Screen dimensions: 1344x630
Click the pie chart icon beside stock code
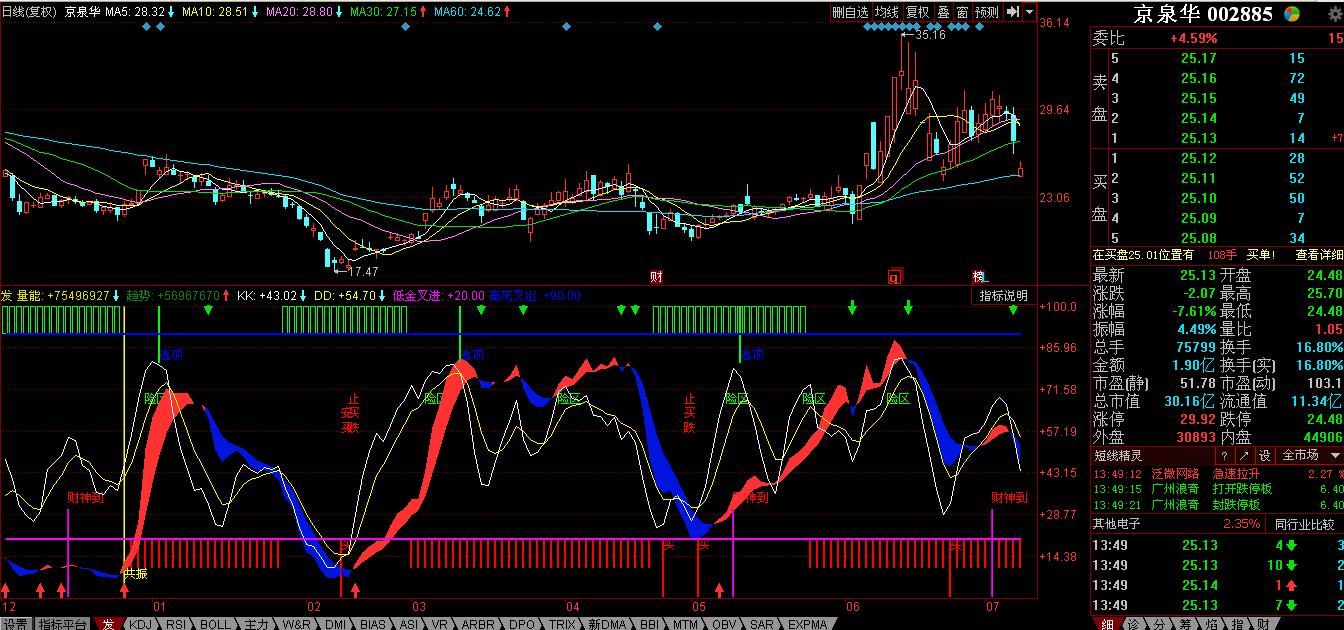pyautogui.click(x=1292, y=14)
